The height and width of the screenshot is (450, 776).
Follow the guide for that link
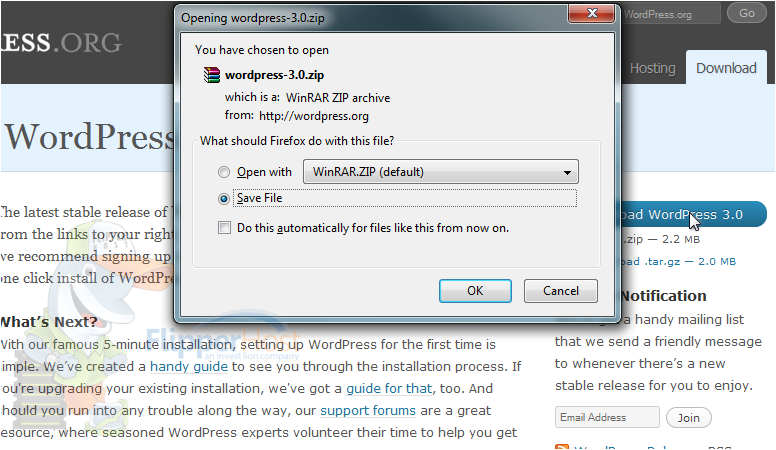point(389,389)
